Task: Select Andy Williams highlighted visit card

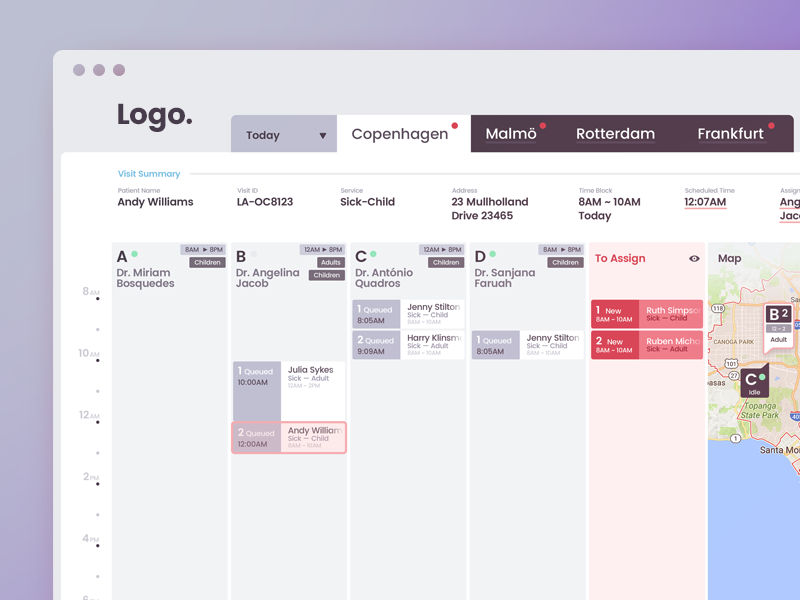Action: click(289, 437)
